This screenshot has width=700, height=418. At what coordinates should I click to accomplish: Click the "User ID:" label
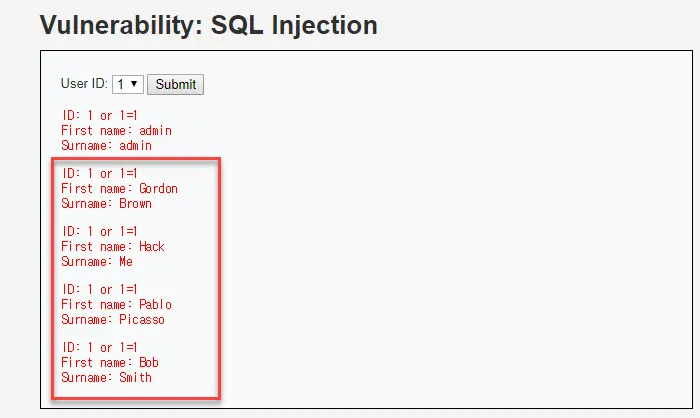point(84,84)
